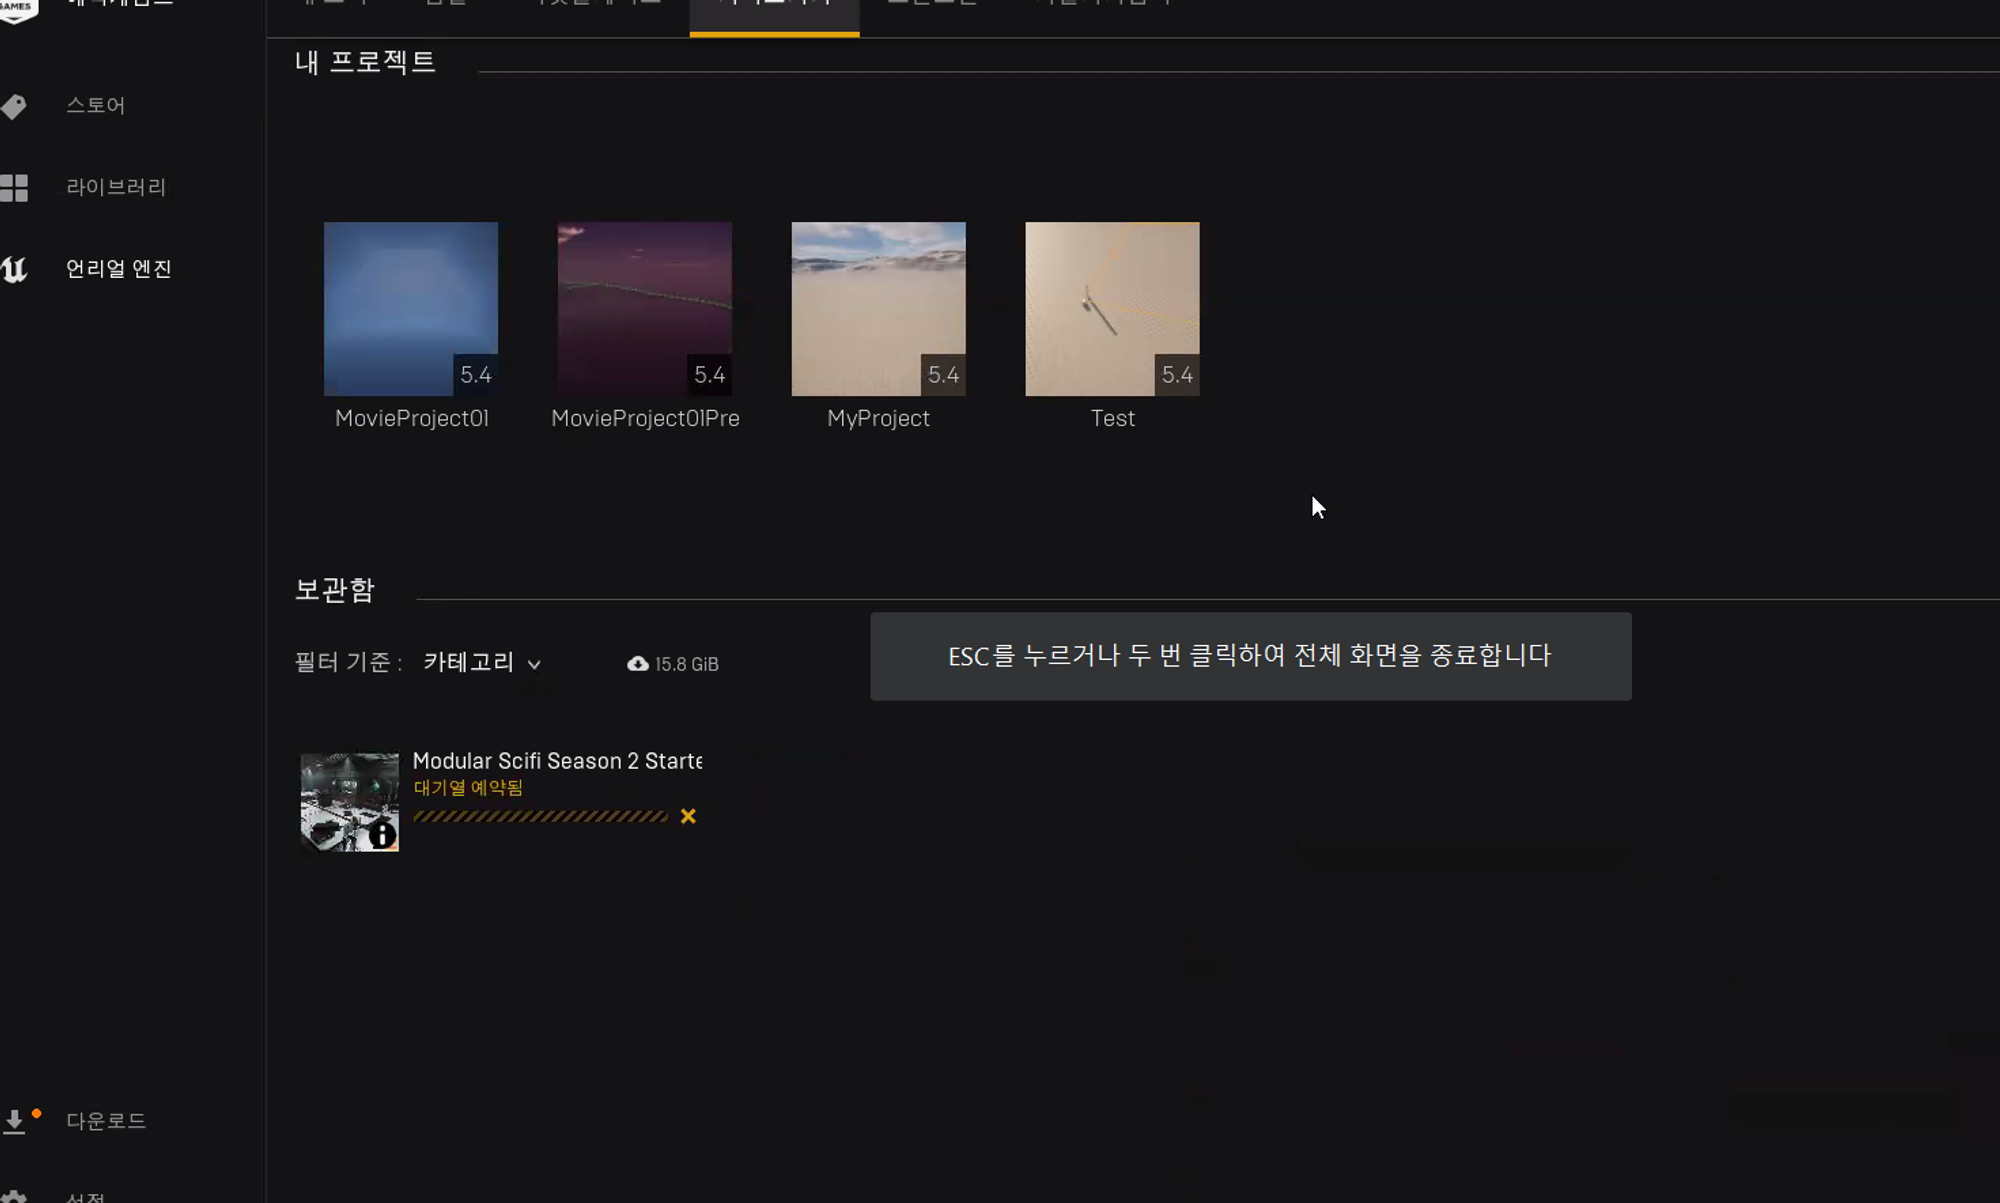Open the MovieProject01Pre project thumbnail
The width and height of the screenshot is (2000, 1203).
645,309
